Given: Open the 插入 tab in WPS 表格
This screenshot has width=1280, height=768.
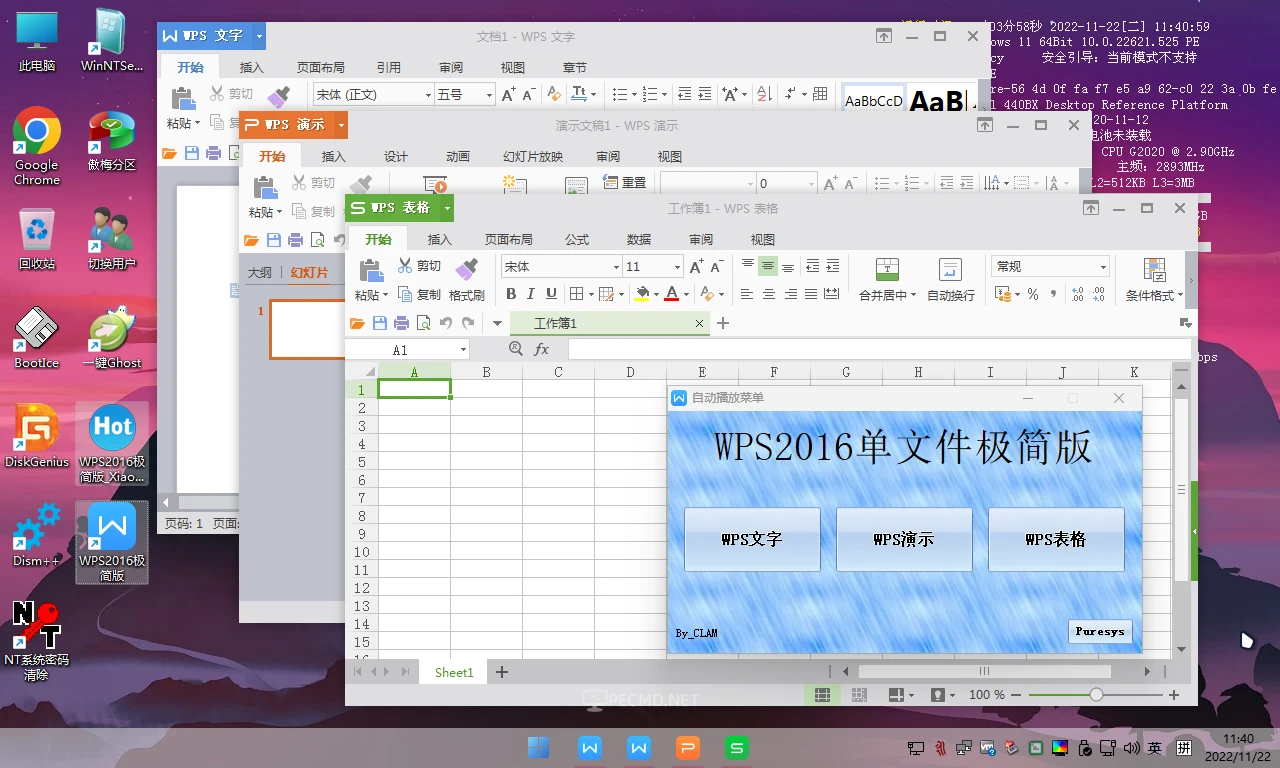Looking at the screenshot, I should tap(440, 240).
